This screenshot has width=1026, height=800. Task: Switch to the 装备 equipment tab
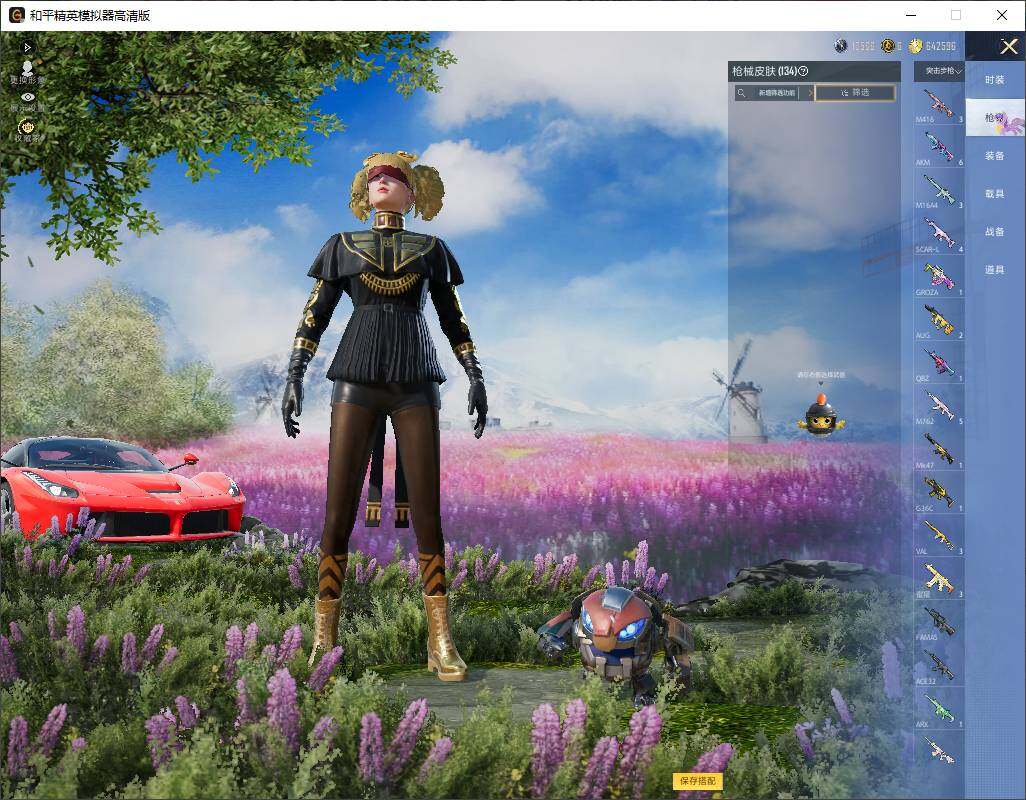click(x=995, y=156)
